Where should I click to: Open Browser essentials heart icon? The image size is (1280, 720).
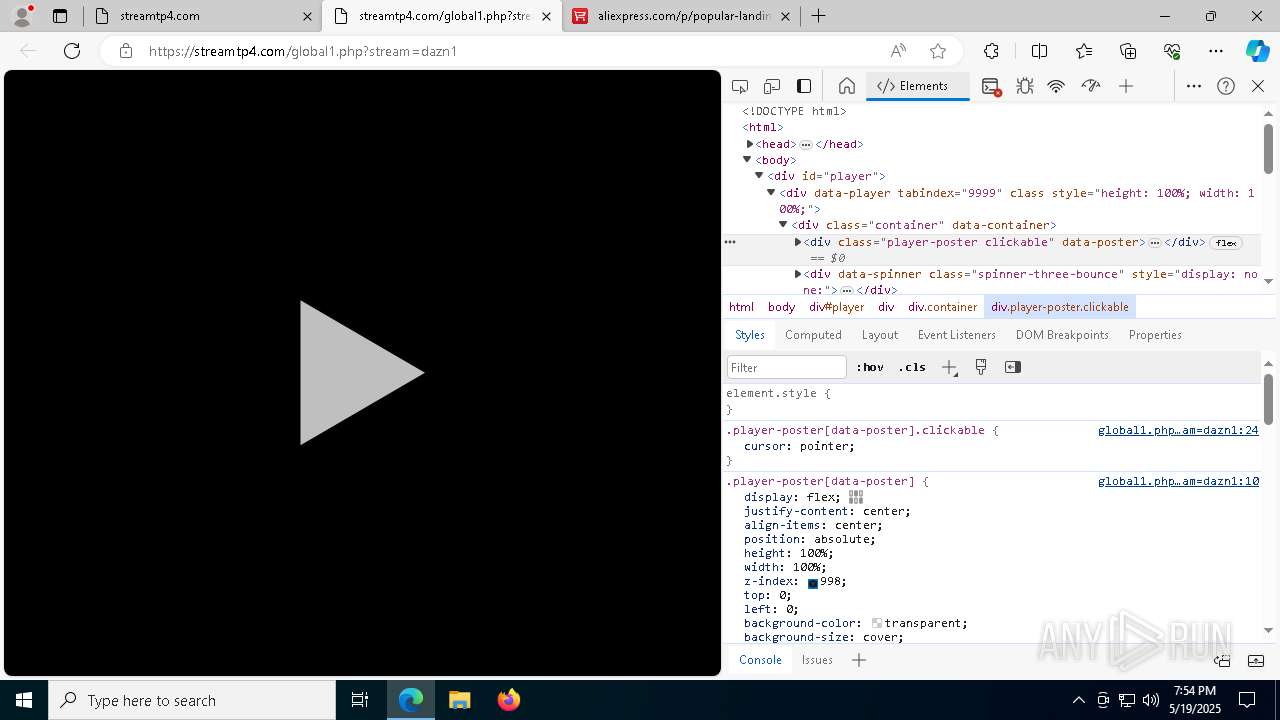coord(1172,51)
